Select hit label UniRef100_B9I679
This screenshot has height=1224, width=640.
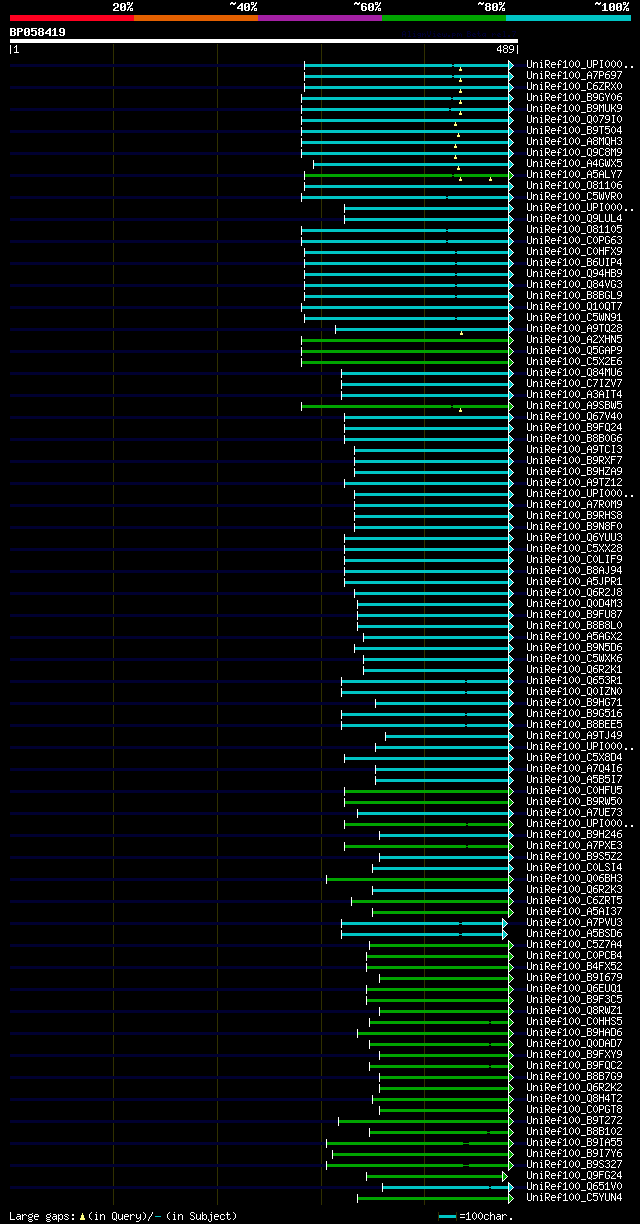point(574,978)
